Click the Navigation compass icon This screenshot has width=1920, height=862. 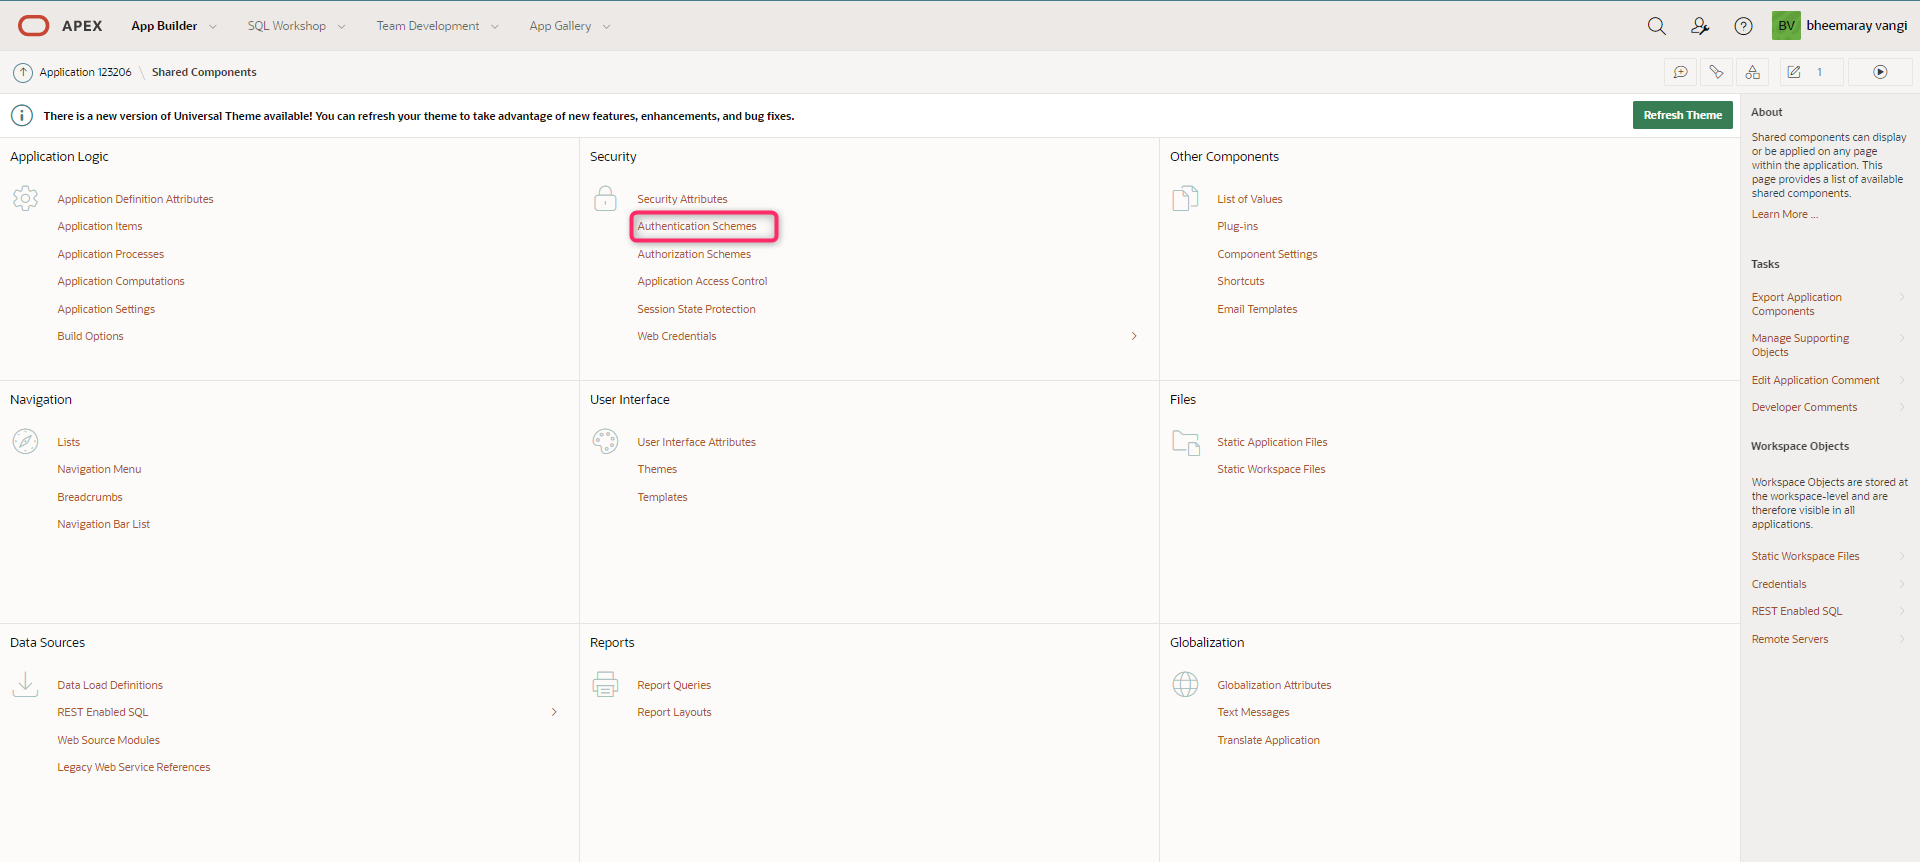pos(25,441)
